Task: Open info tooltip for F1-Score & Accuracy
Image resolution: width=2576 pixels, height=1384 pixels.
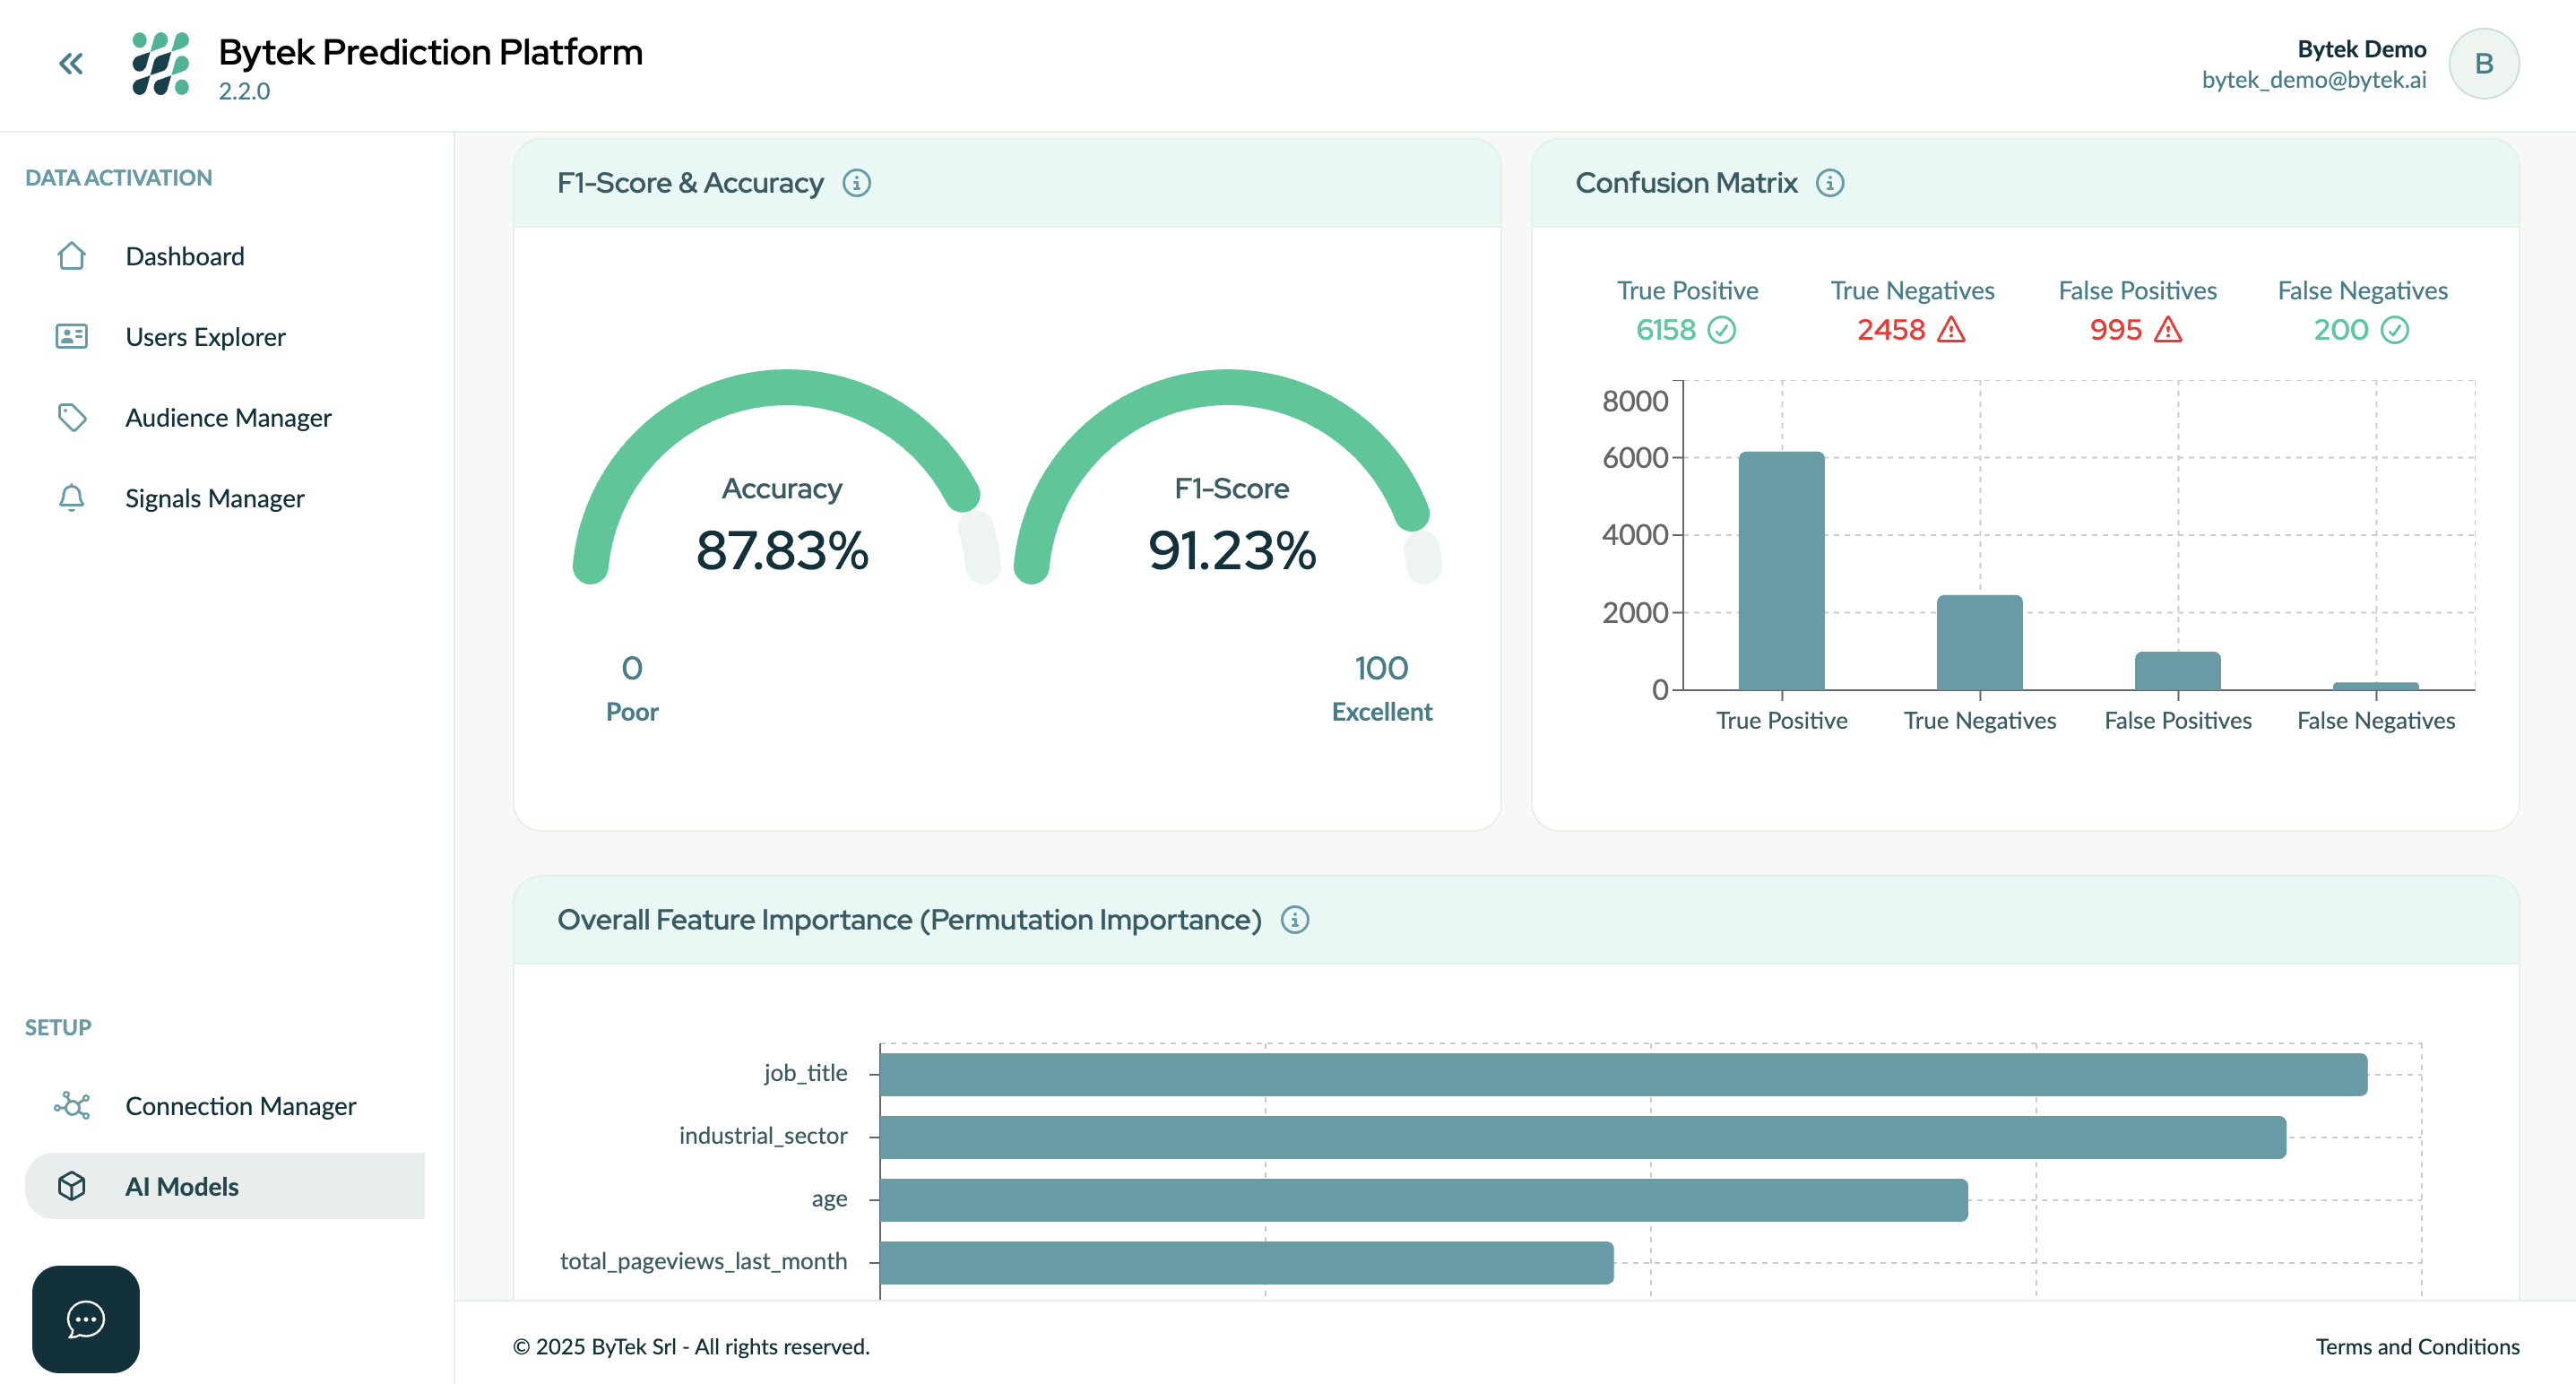Action: pos(858,183)
